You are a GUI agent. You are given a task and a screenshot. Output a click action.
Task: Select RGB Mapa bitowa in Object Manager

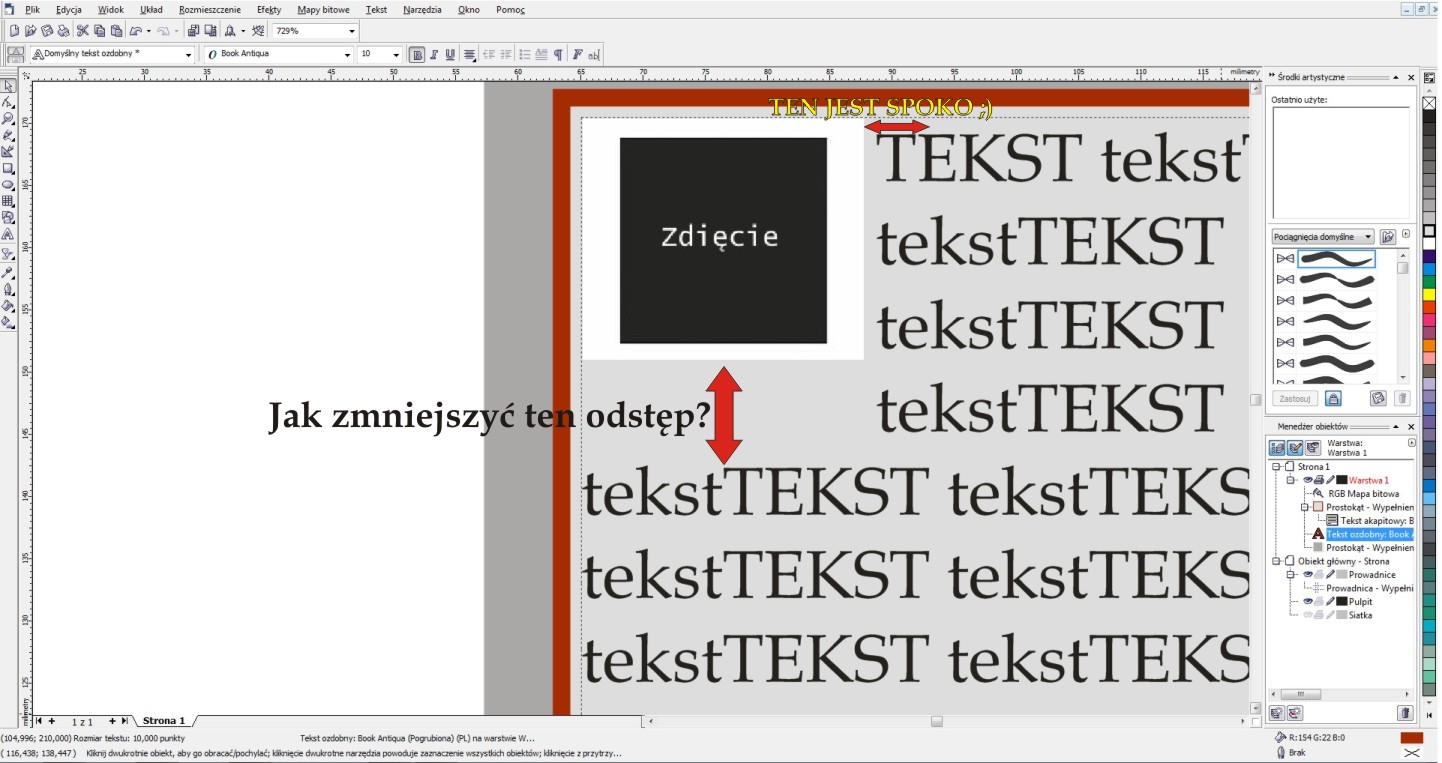coord(1363,494)
